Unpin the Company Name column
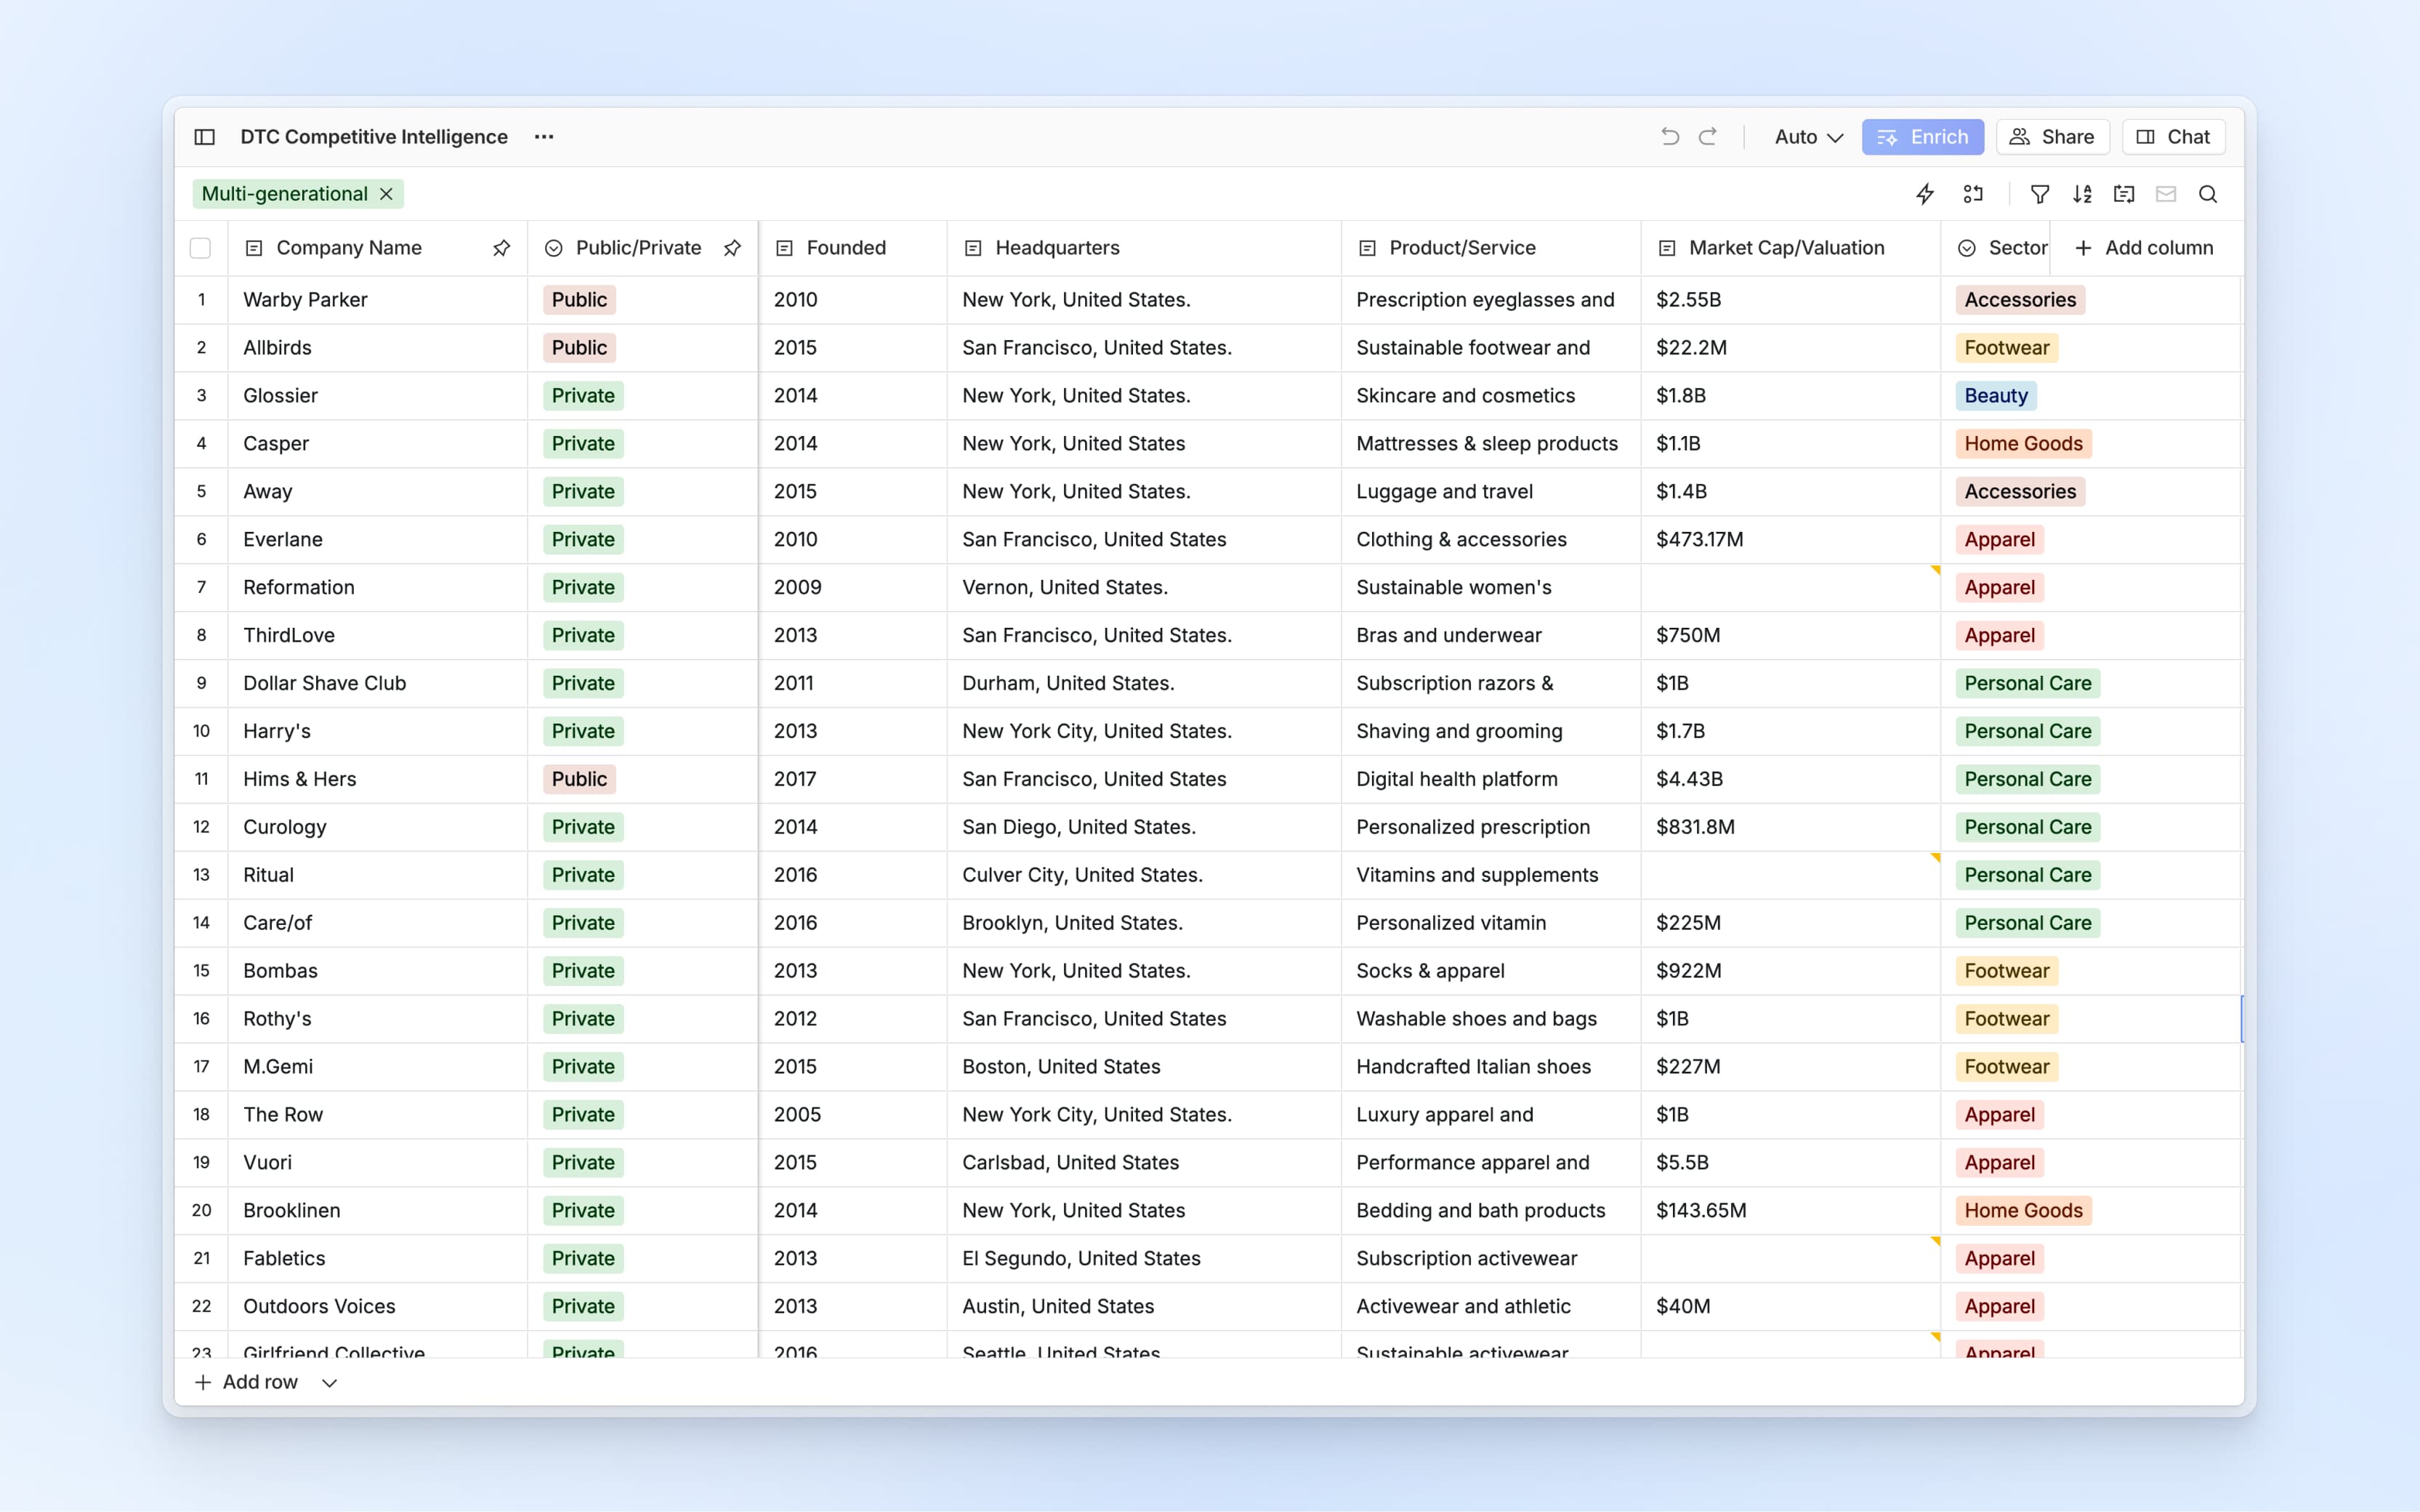Screen dimensions: 2420x1512 501,248
